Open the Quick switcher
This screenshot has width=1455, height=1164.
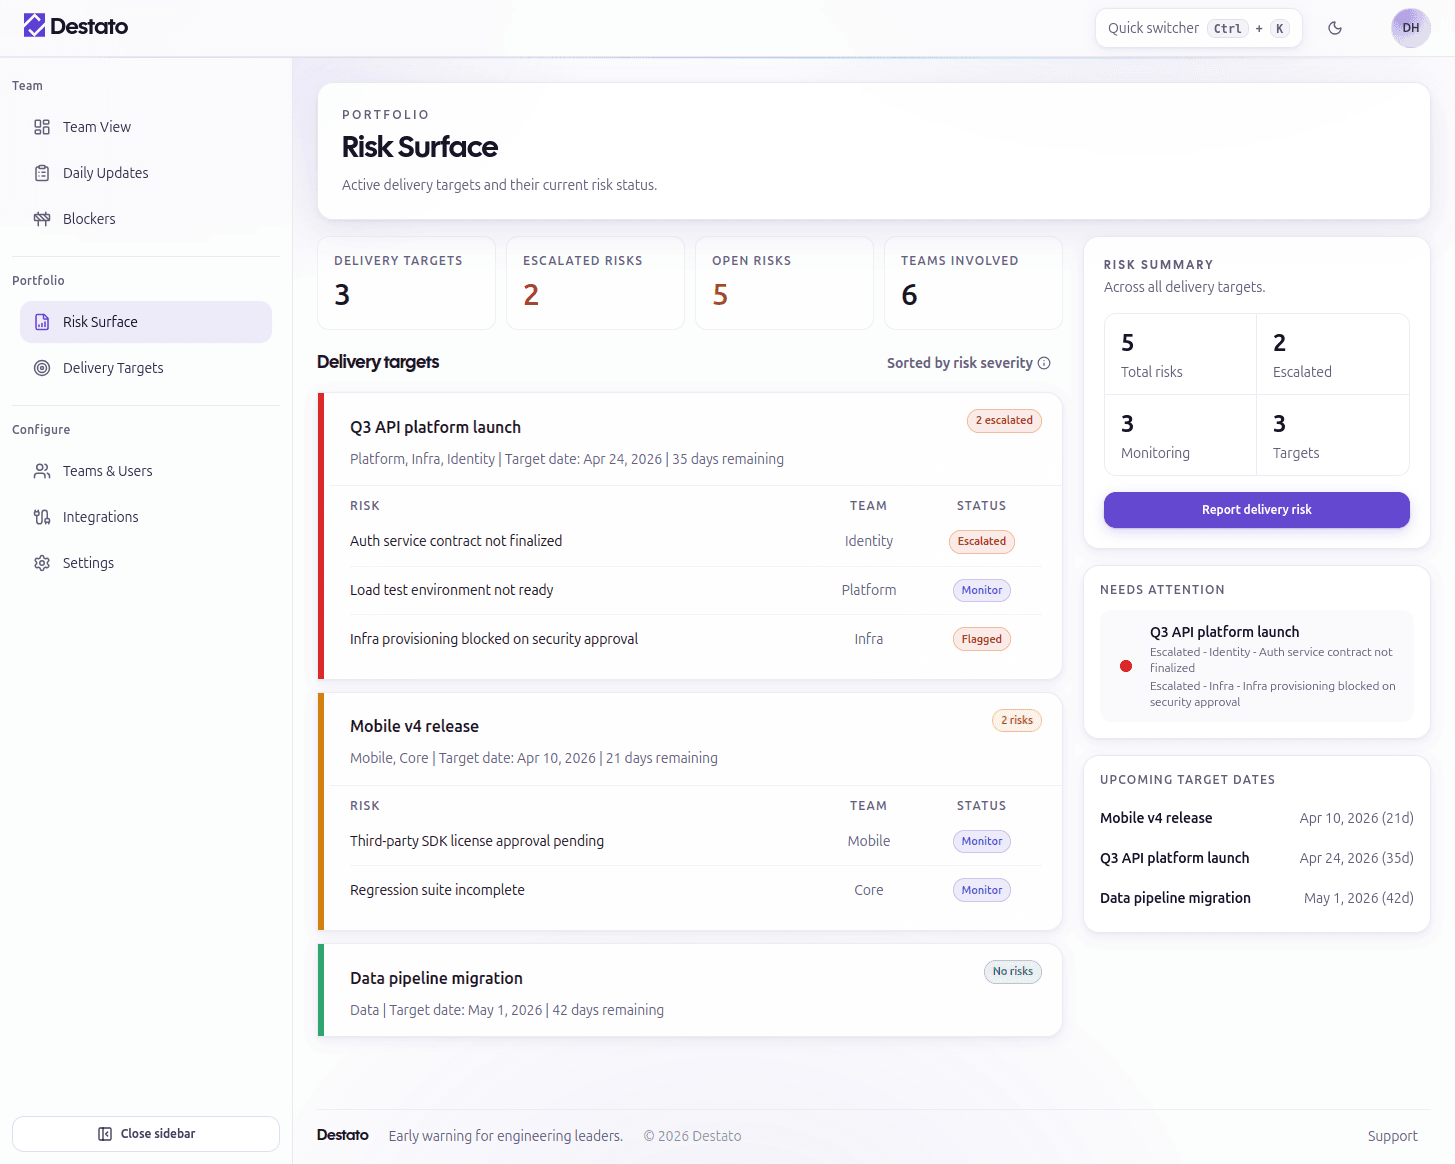click(x=1198, y=28)
